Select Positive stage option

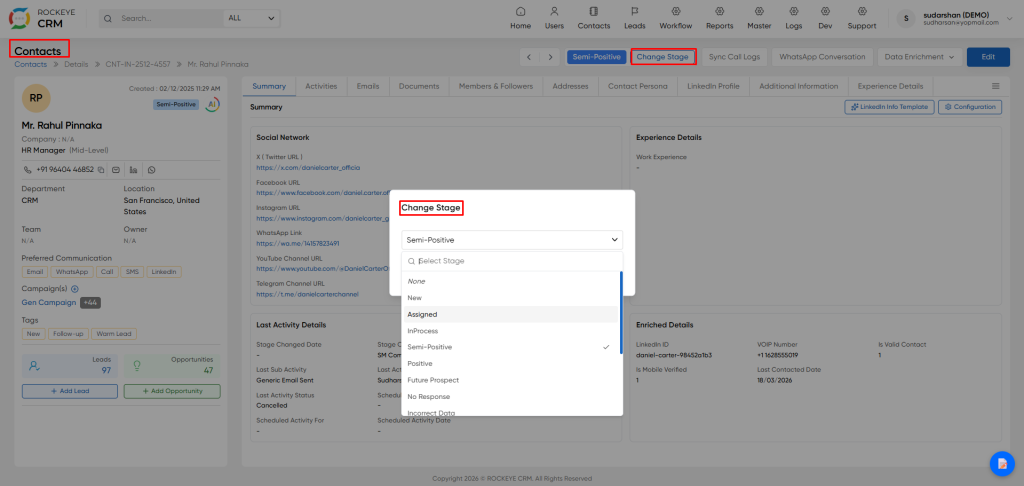(x=512, y=363)
